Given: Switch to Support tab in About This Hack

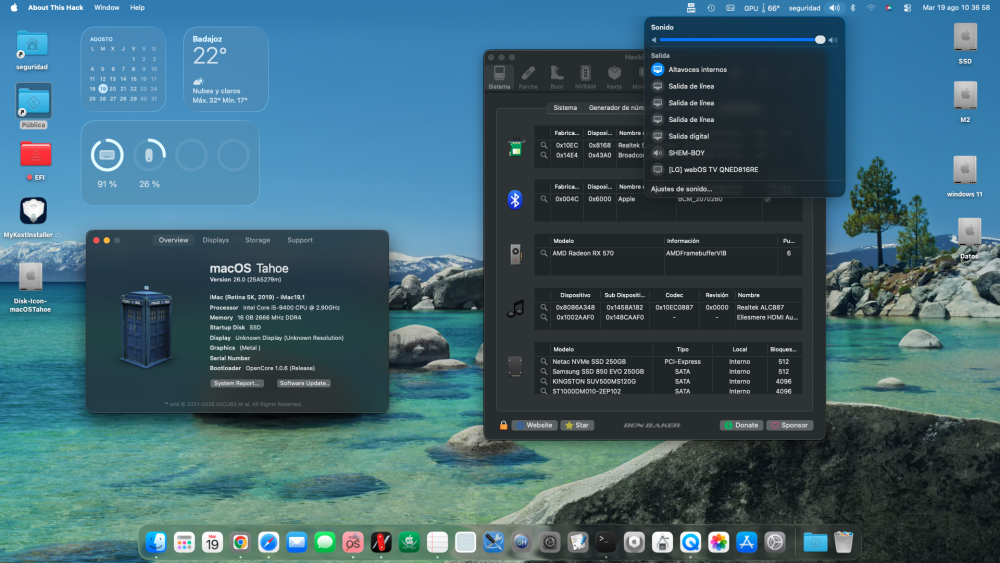Looking at the screenshot, I should (300, 240).
